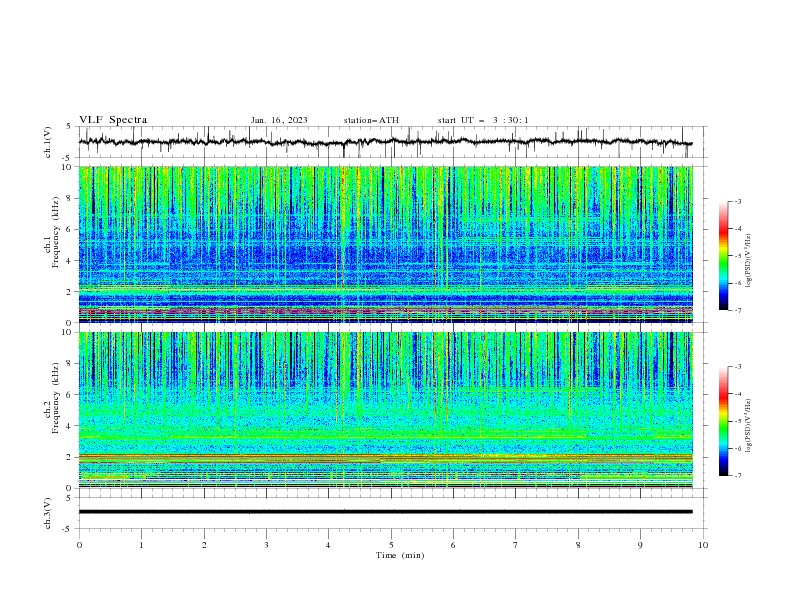The width and height of the screenshot is (792, 612).
Task: Click the ch.2 colorbar "log(PSD)(V²/Hz)" label
Action: pos(748,425)
